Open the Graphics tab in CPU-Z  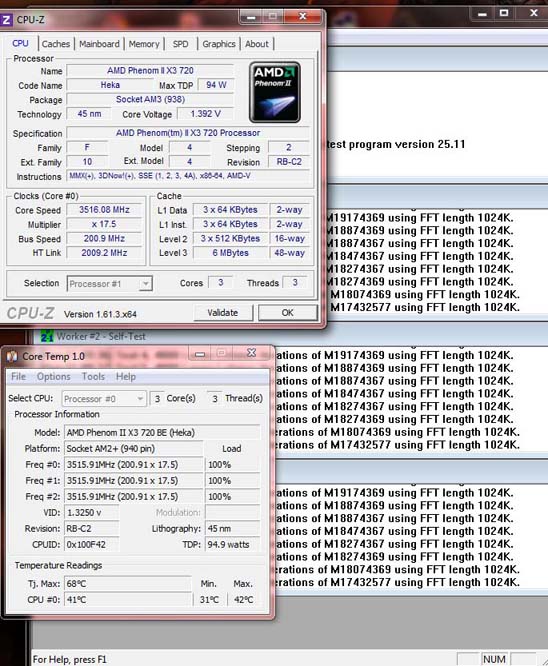tap(219, 44)
